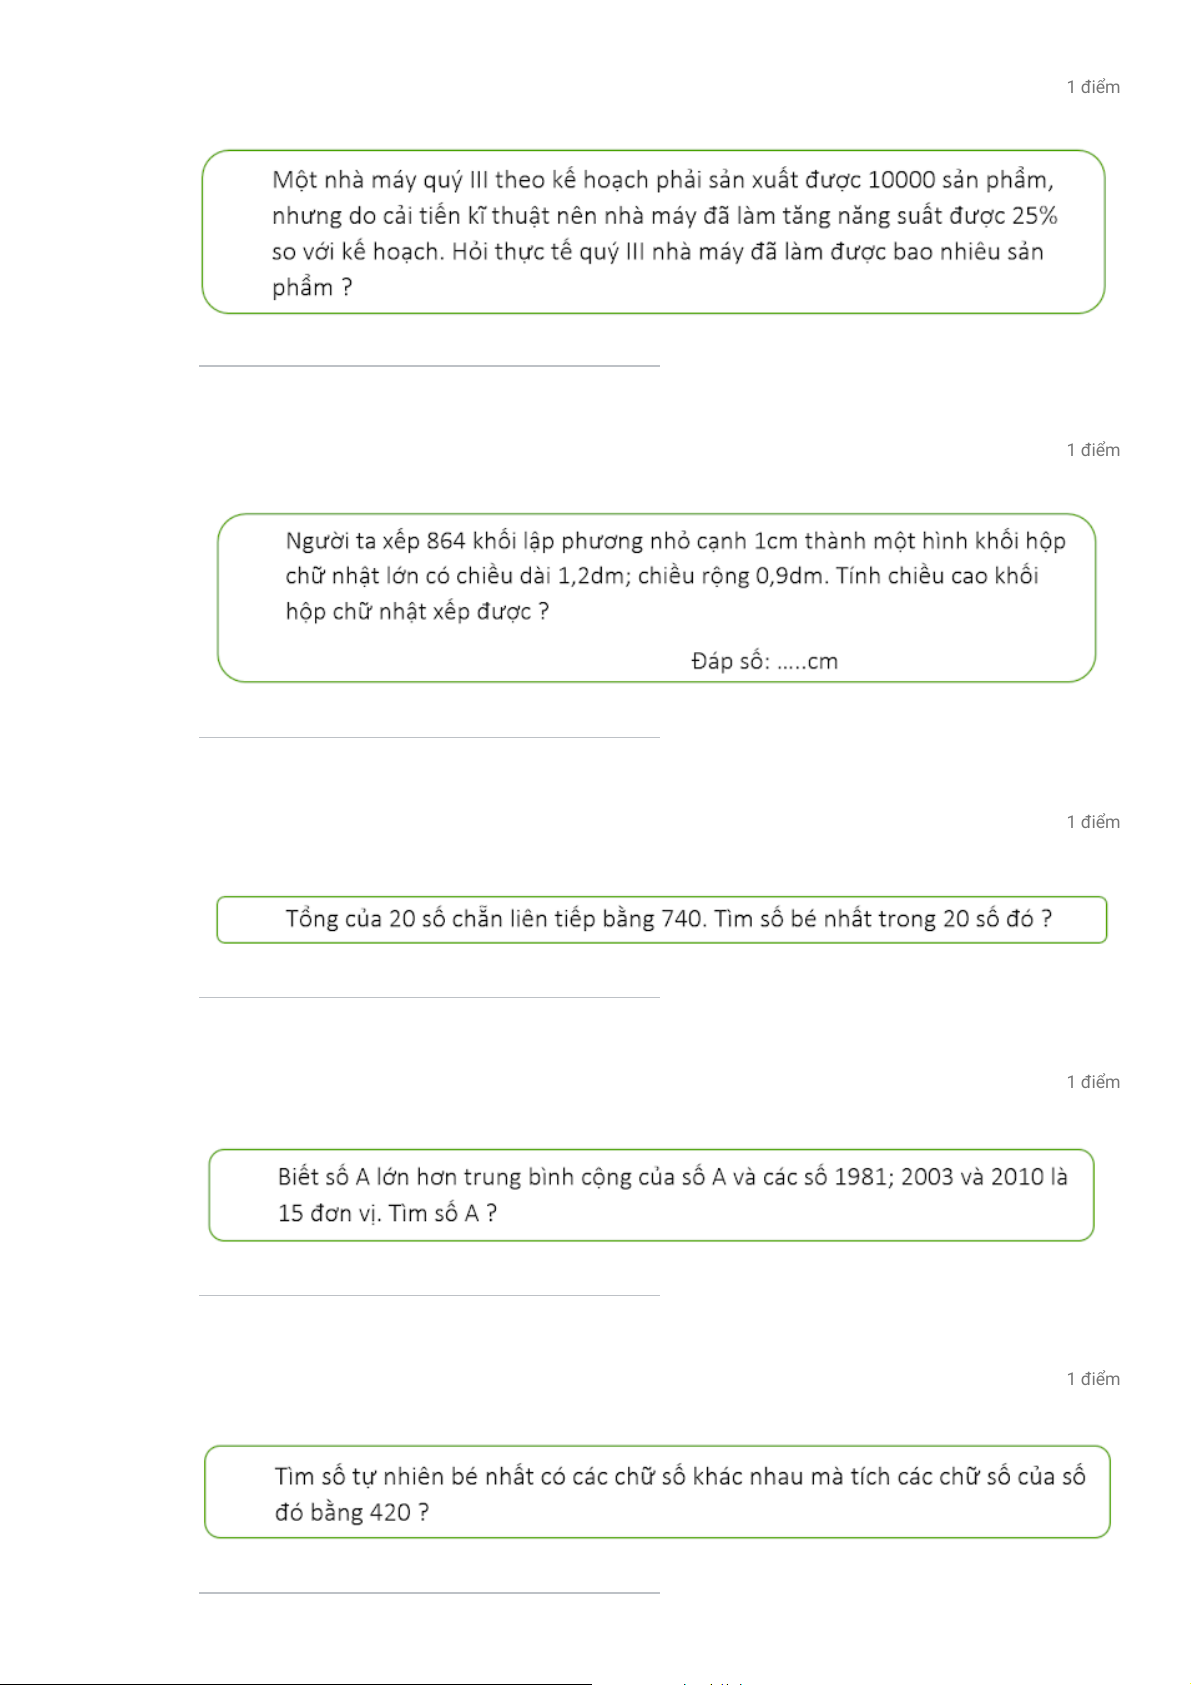Click the 'Đáp số: .....cm' text
The image size is (1191, 1685).
(x=765, y=661)
